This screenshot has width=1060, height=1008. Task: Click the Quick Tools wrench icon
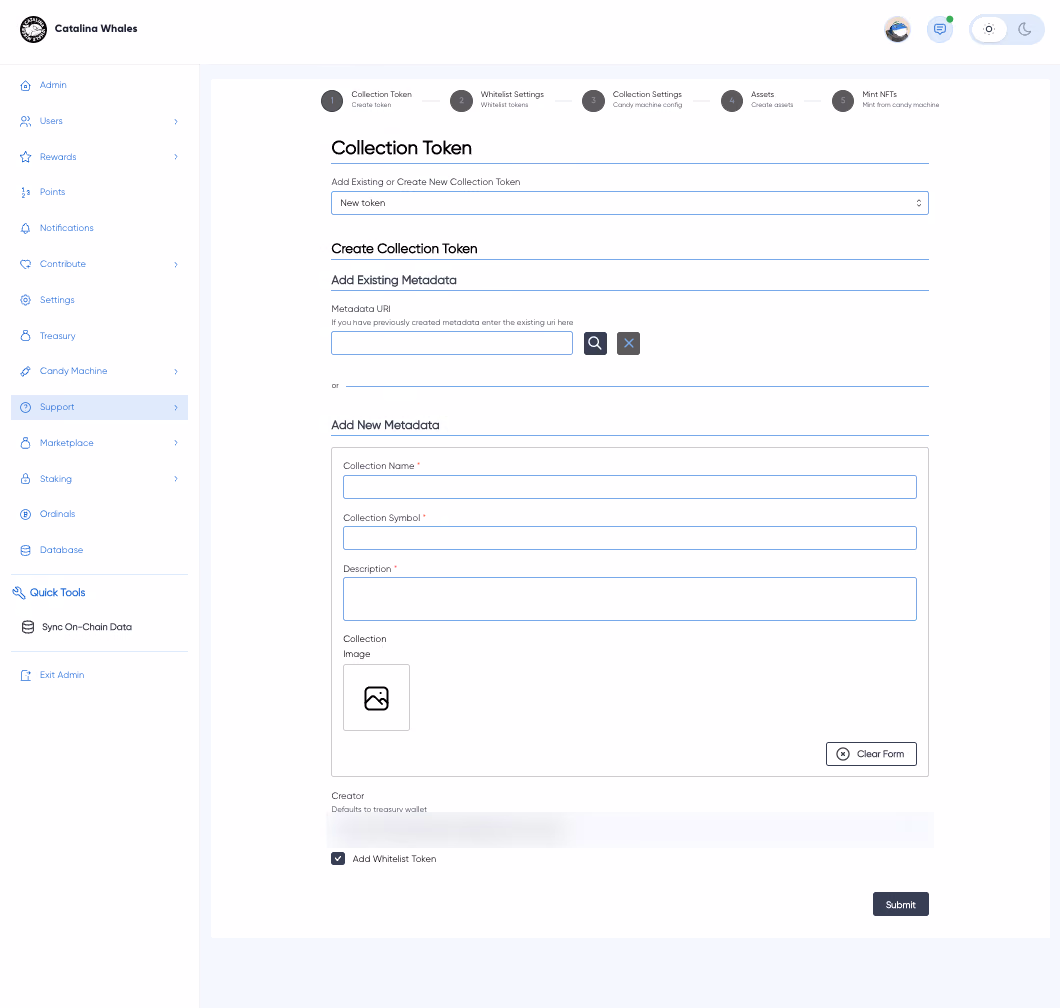19,593
